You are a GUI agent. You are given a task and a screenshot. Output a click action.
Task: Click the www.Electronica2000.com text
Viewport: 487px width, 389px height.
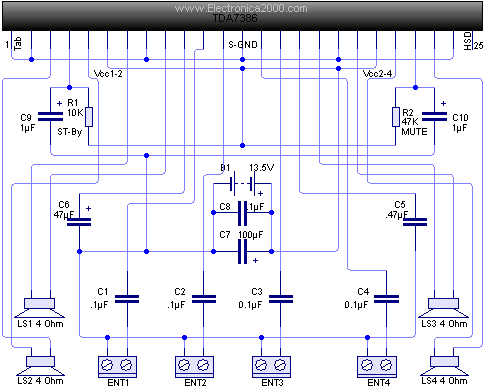tap(241, 8)
